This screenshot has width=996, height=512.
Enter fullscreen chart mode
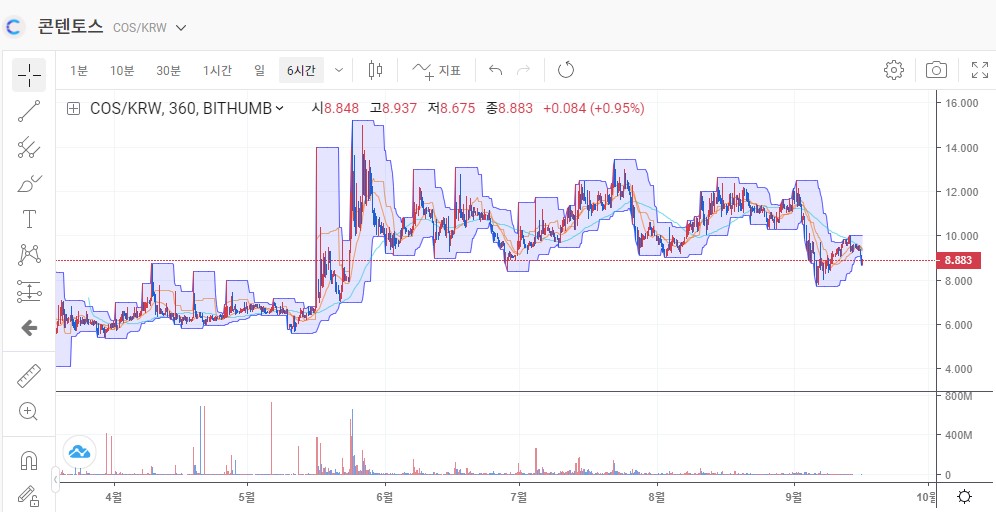980,70
